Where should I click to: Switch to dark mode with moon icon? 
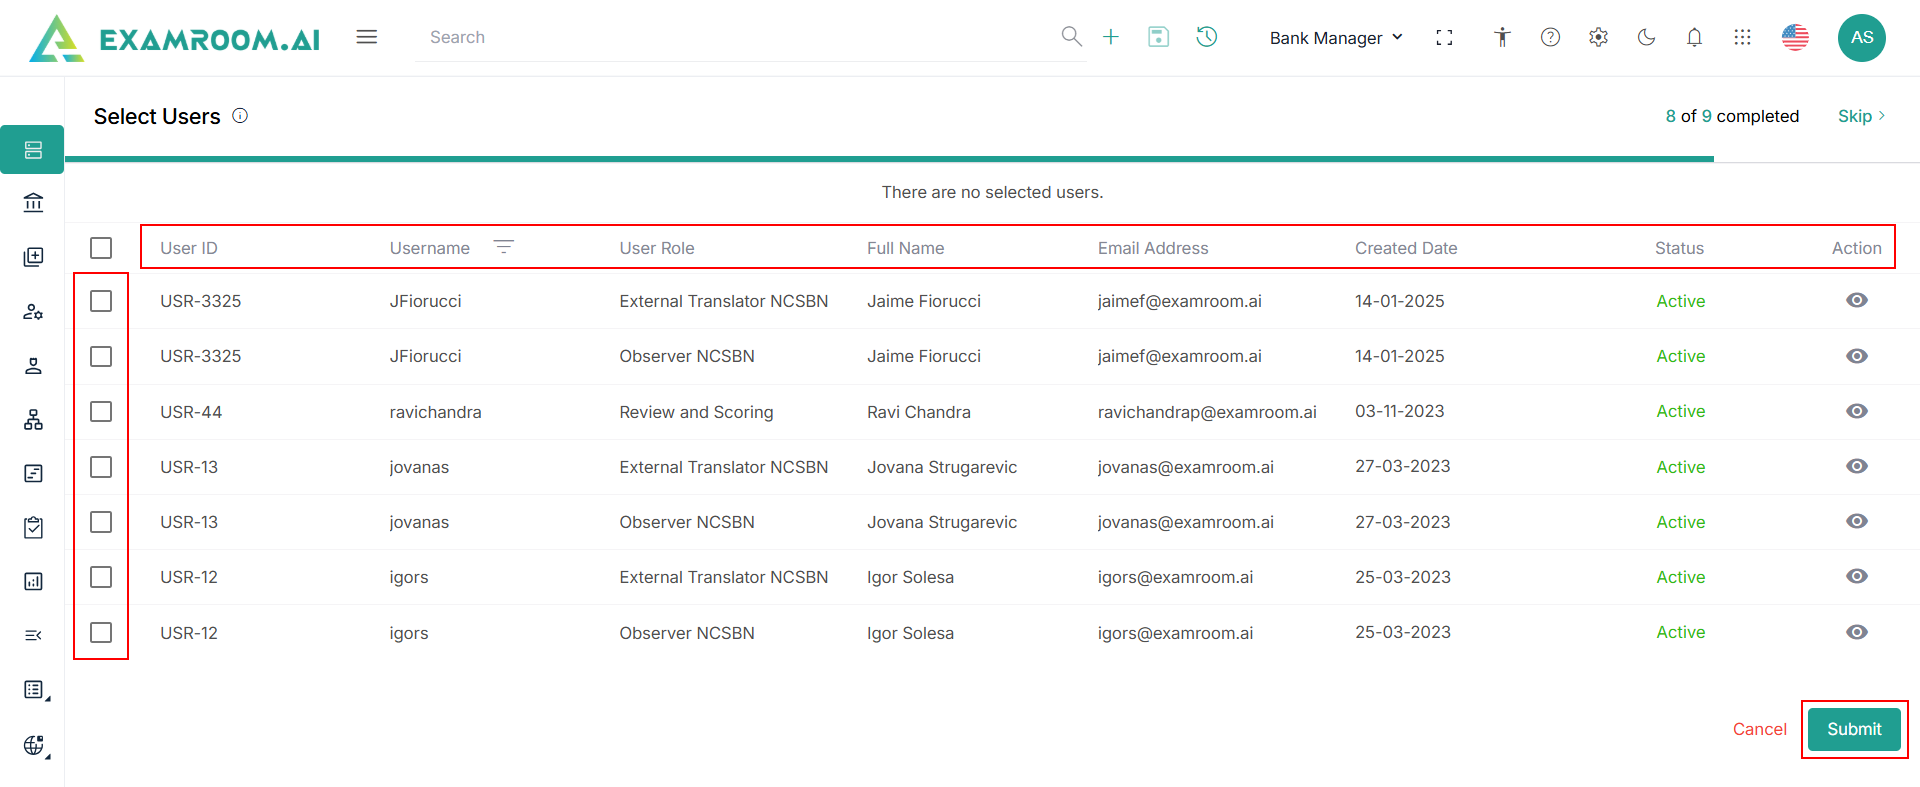click(1646, 37)
